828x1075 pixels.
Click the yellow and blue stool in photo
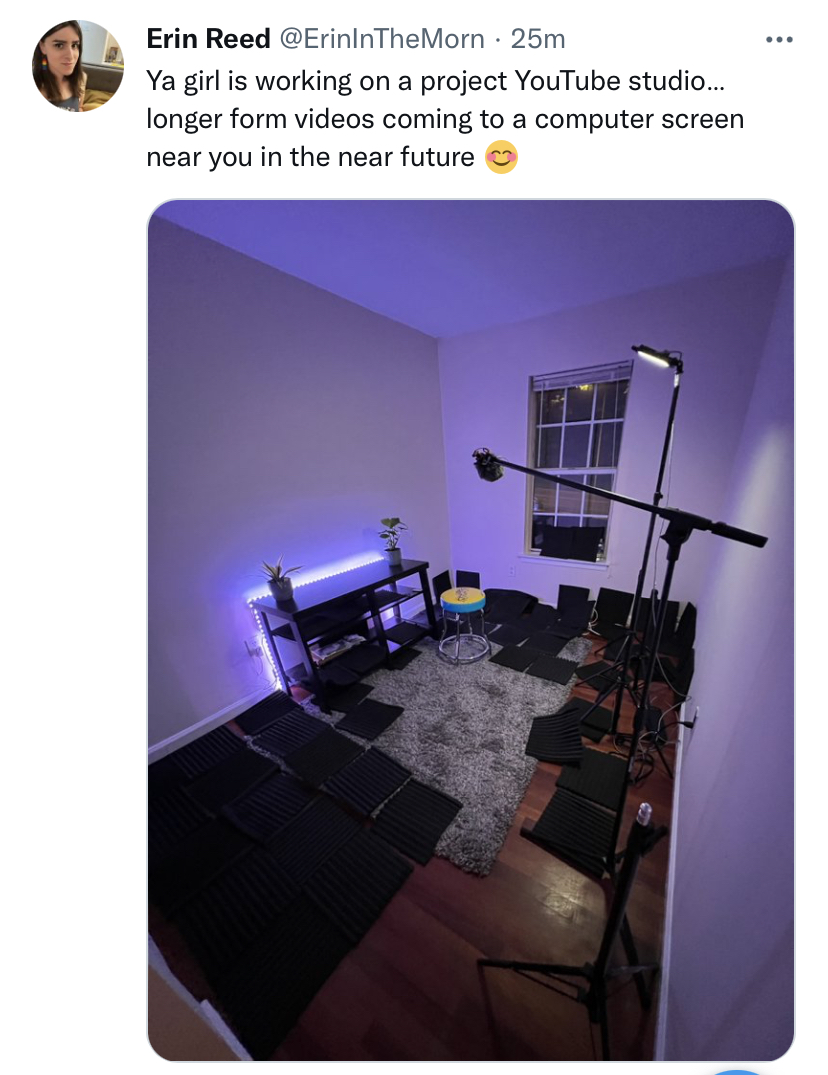tap(463, 623)
